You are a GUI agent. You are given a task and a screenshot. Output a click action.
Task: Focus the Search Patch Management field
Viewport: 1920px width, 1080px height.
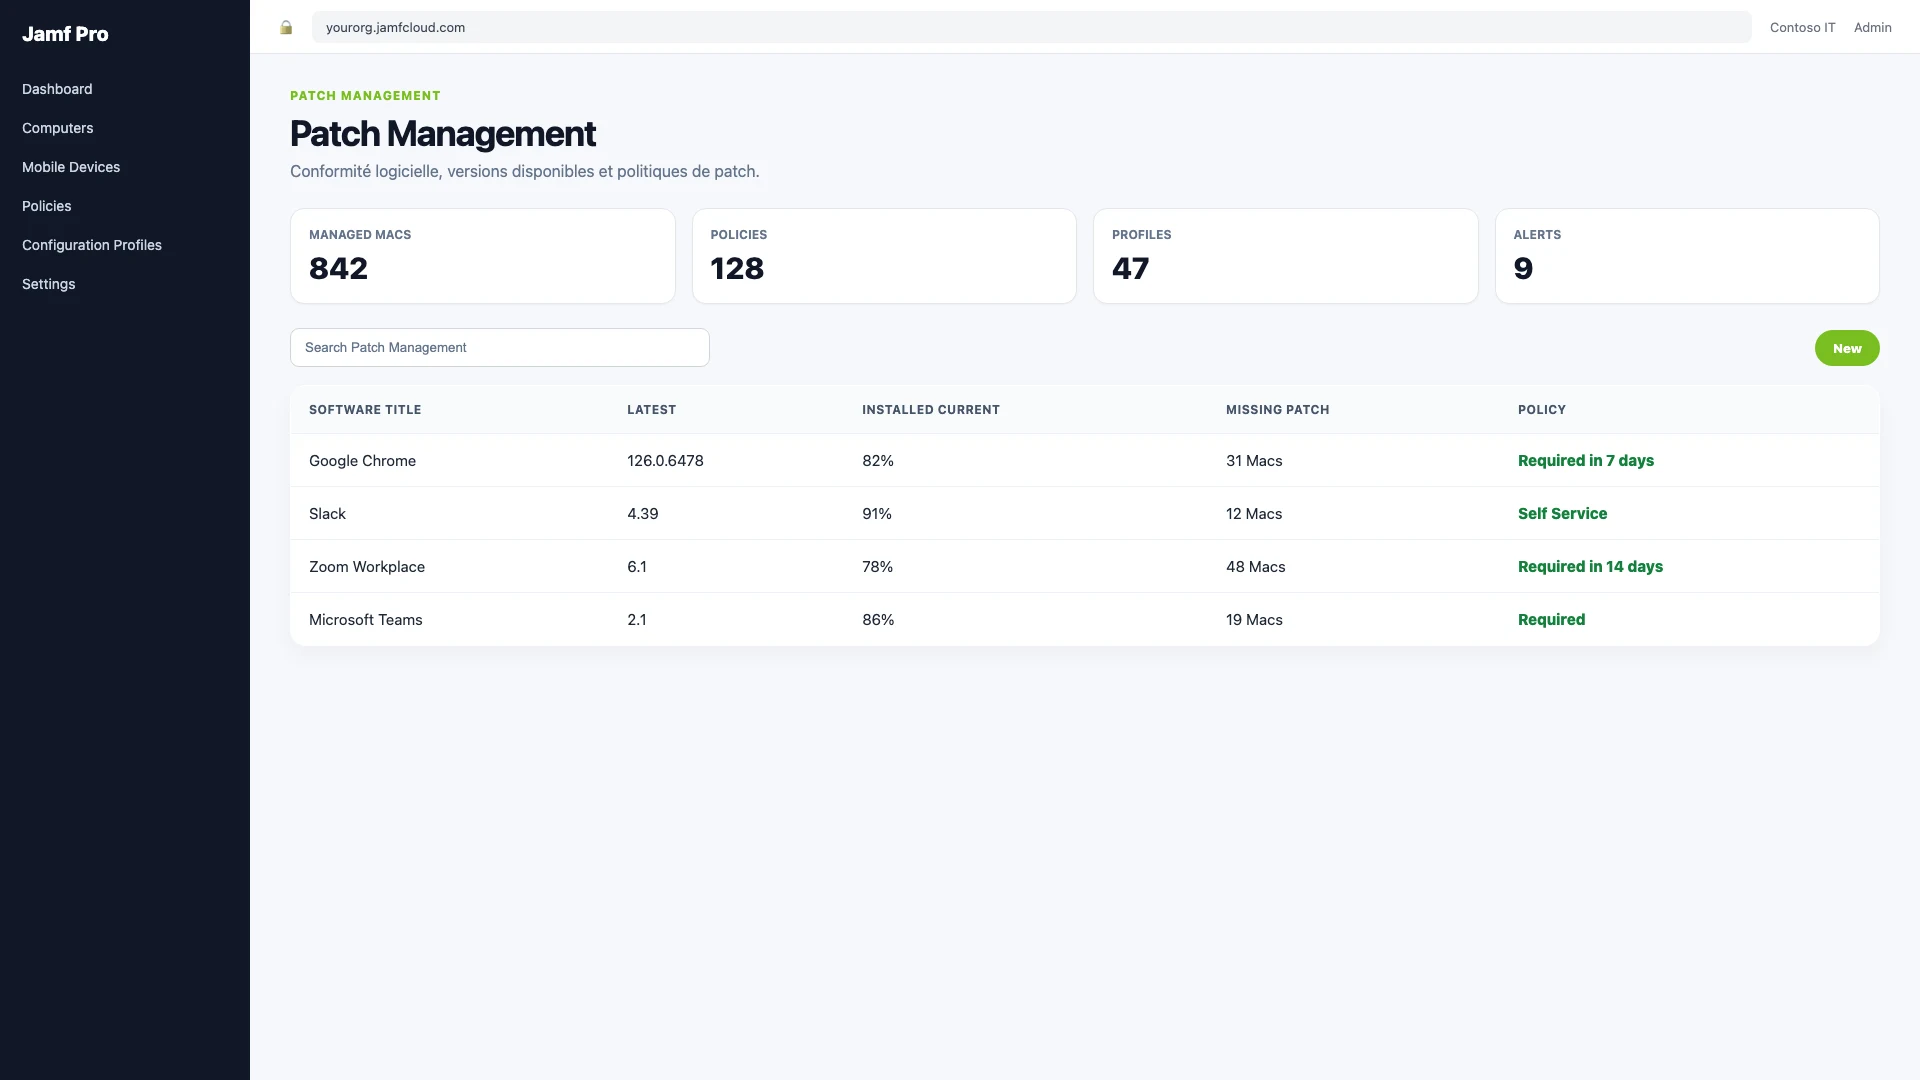click(x=500, y=347)
